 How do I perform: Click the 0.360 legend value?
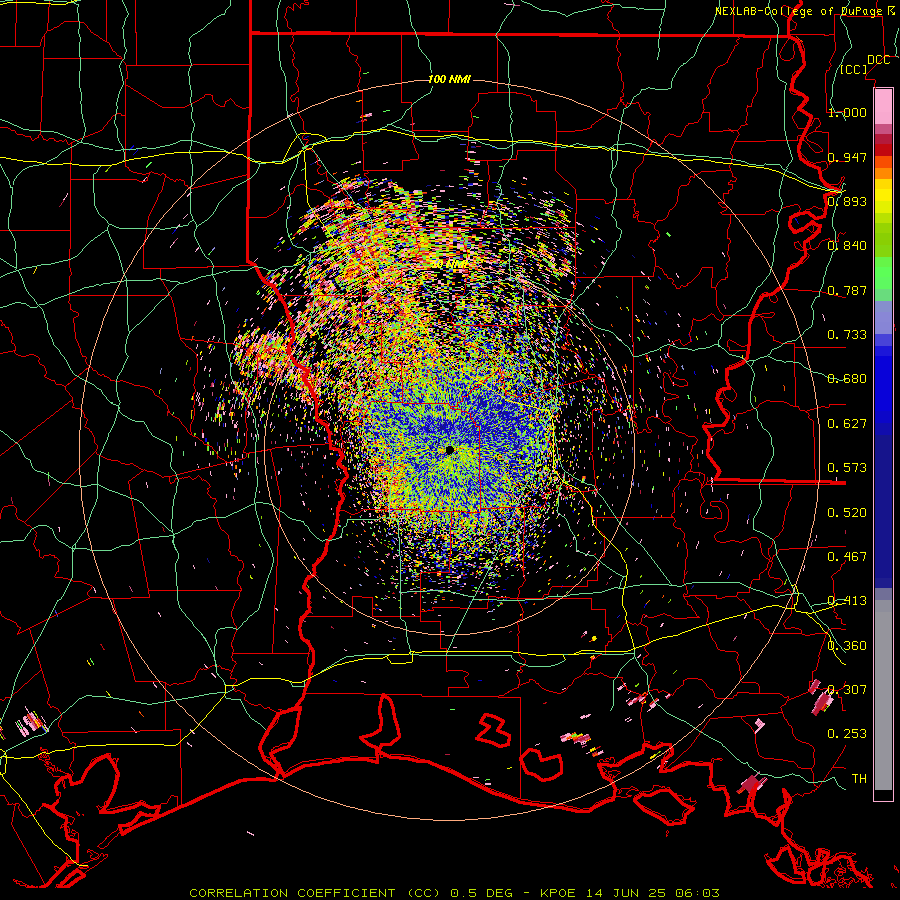pyautogui.click(x=847, y=646)
